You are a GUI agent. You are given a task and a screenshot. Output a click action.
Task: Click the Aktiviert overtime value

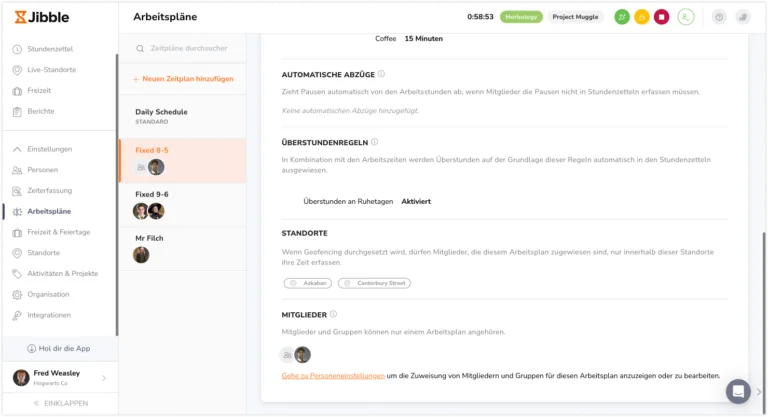click(416, 201)
